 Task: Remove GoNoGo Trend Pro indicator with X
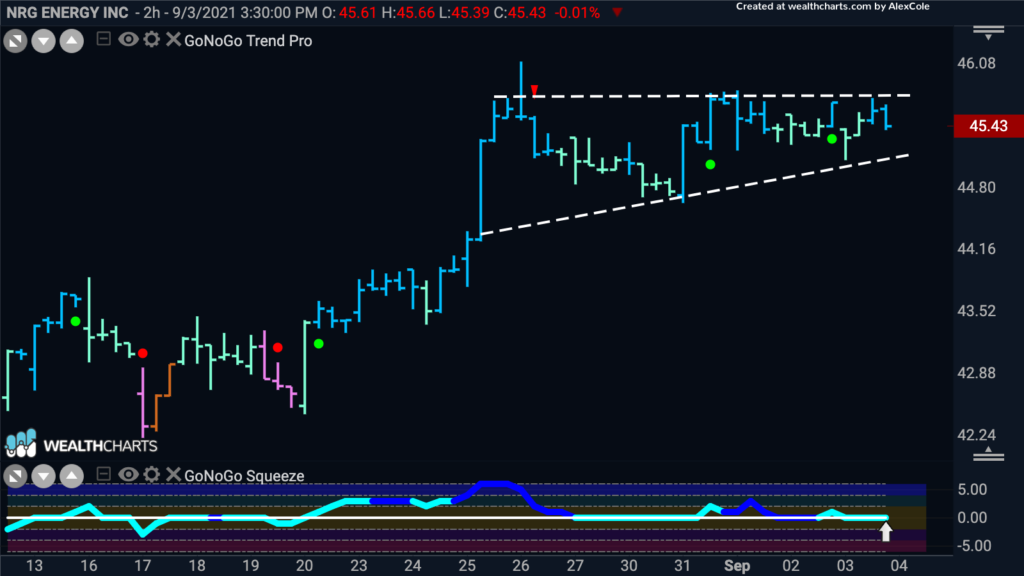click(173, 40)
